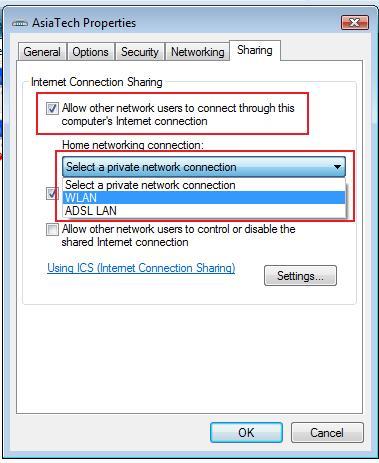The image size is (379, 463).
Task: Cancel the properties dialog
Action: [327, 433]
